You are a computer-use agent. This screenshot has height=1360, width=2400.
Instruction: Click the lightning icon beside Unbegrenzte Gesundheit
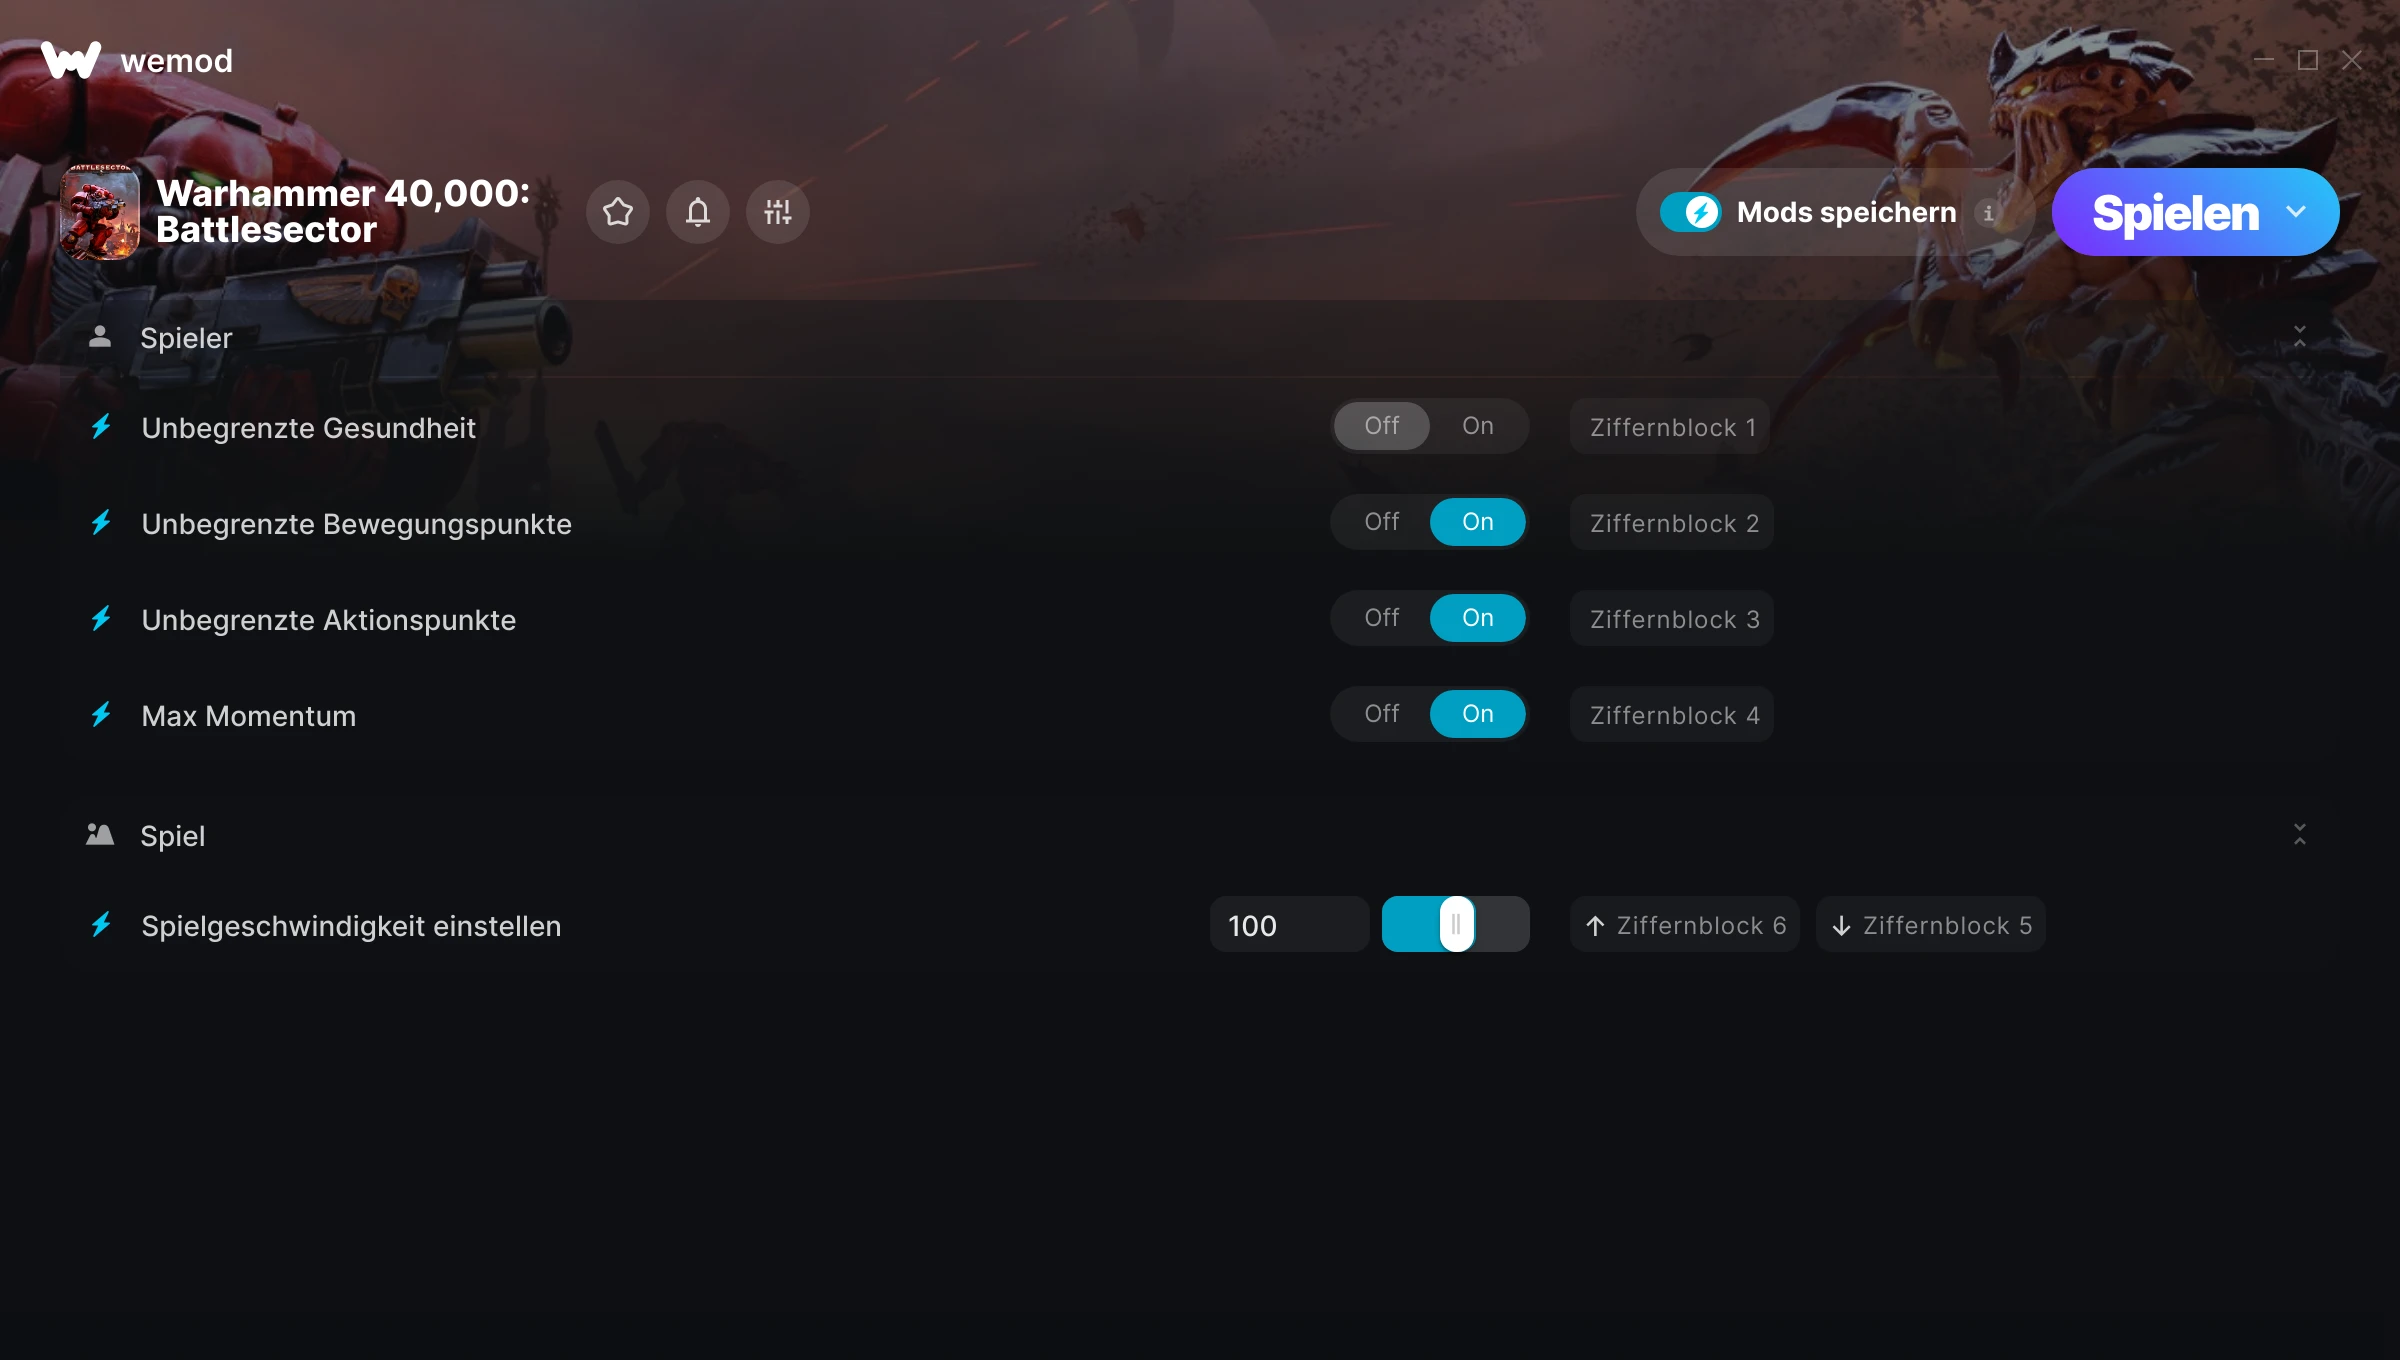(x=101, y=427)
